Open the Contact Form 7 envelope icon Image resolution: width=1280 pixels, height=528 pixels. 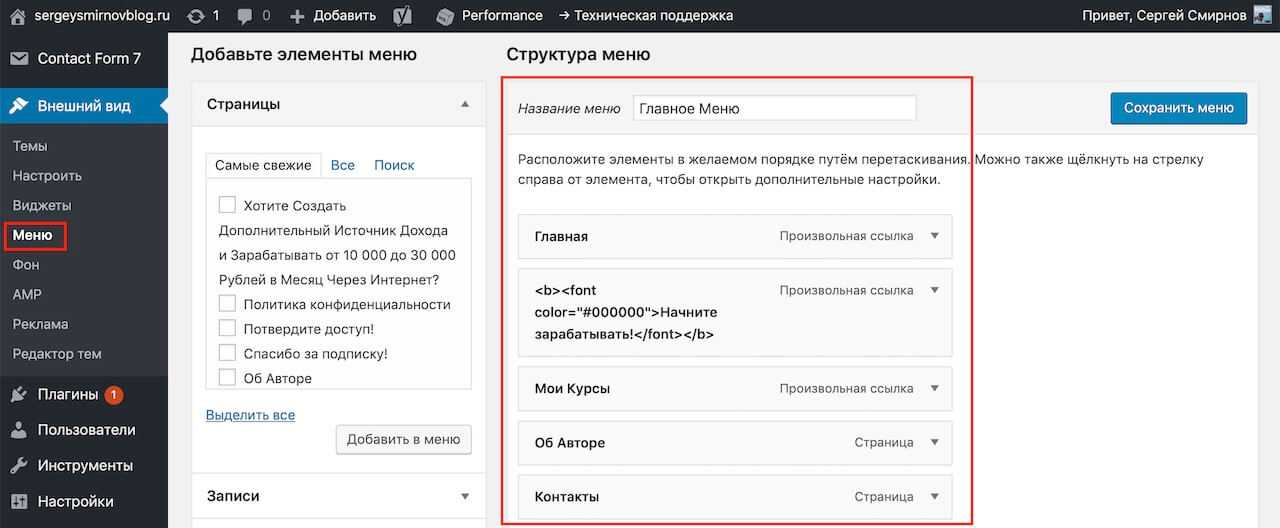pyautogui.click(x=19, y=58)
